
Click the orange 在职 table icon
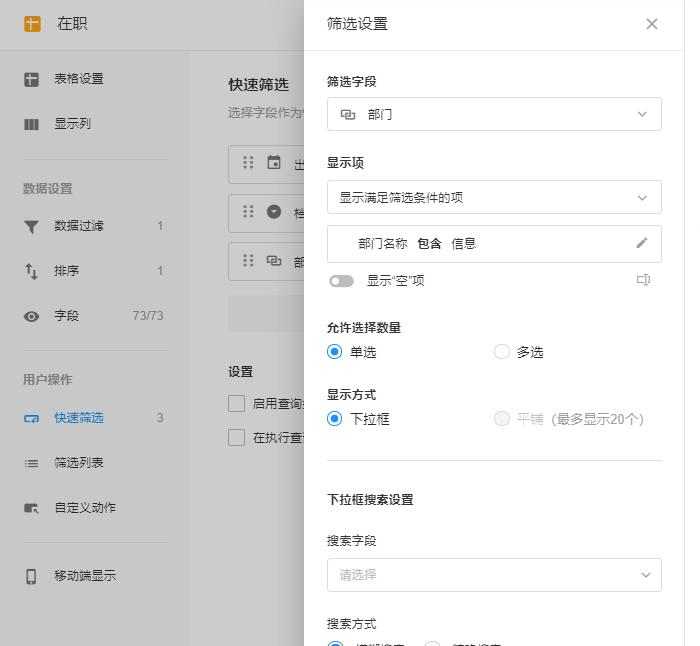pyautogui.click(x=33, y=24)
